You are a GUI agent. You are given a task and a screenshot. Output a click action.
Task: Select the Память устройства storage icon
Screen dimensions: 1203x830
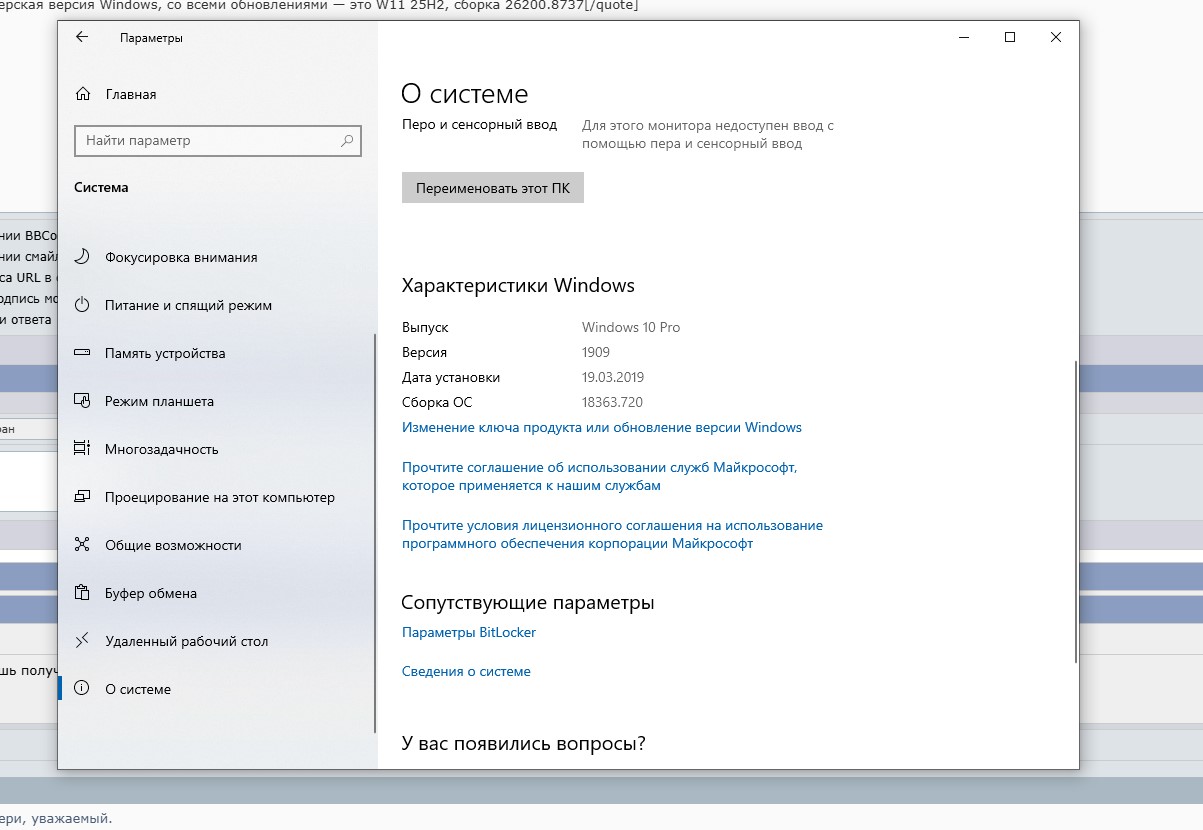pos(83,353)
